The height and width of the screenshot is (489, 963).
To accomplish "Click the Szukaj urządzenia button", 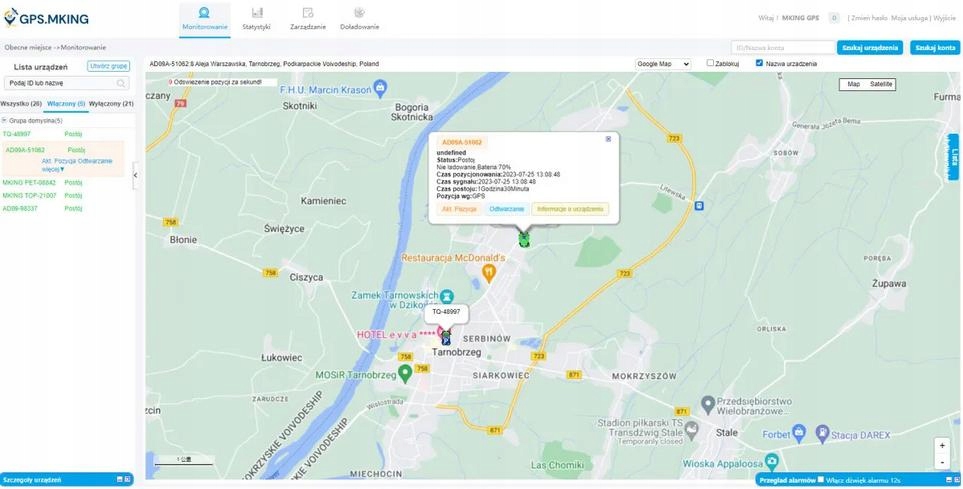I will [x=870, y=47].
